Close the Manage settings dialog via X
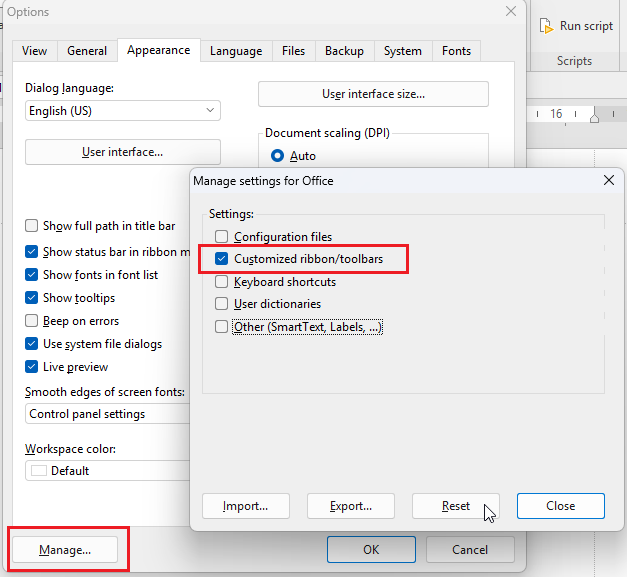The width and height of the screenshot is (627, 577). (x=609, y=181)
